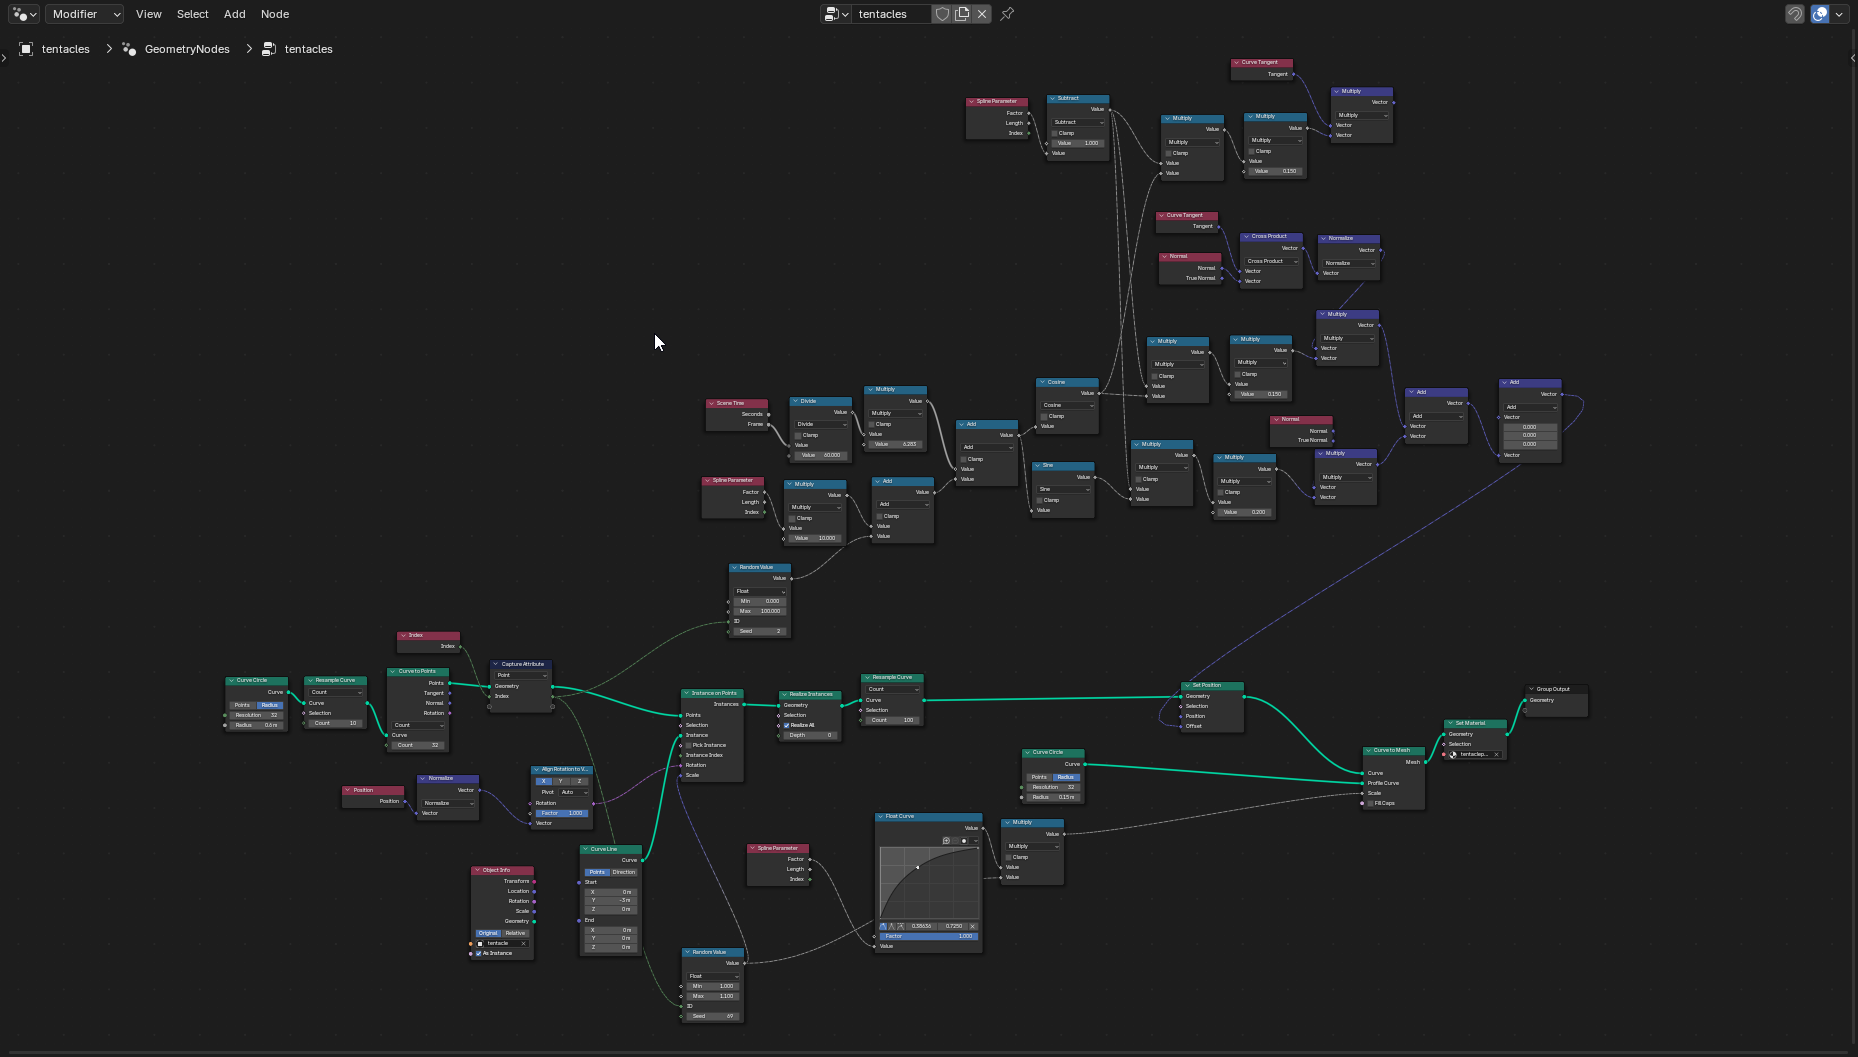The image size is (1858, 1057).
Task: Unlink the tentacles node group
Action: coord(982,14)
